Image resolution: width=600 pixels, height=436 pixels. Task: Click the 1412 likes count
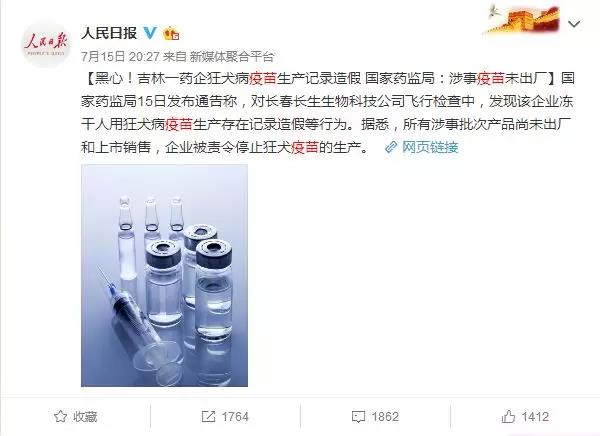pyautogui.click(x=535, y=416)
